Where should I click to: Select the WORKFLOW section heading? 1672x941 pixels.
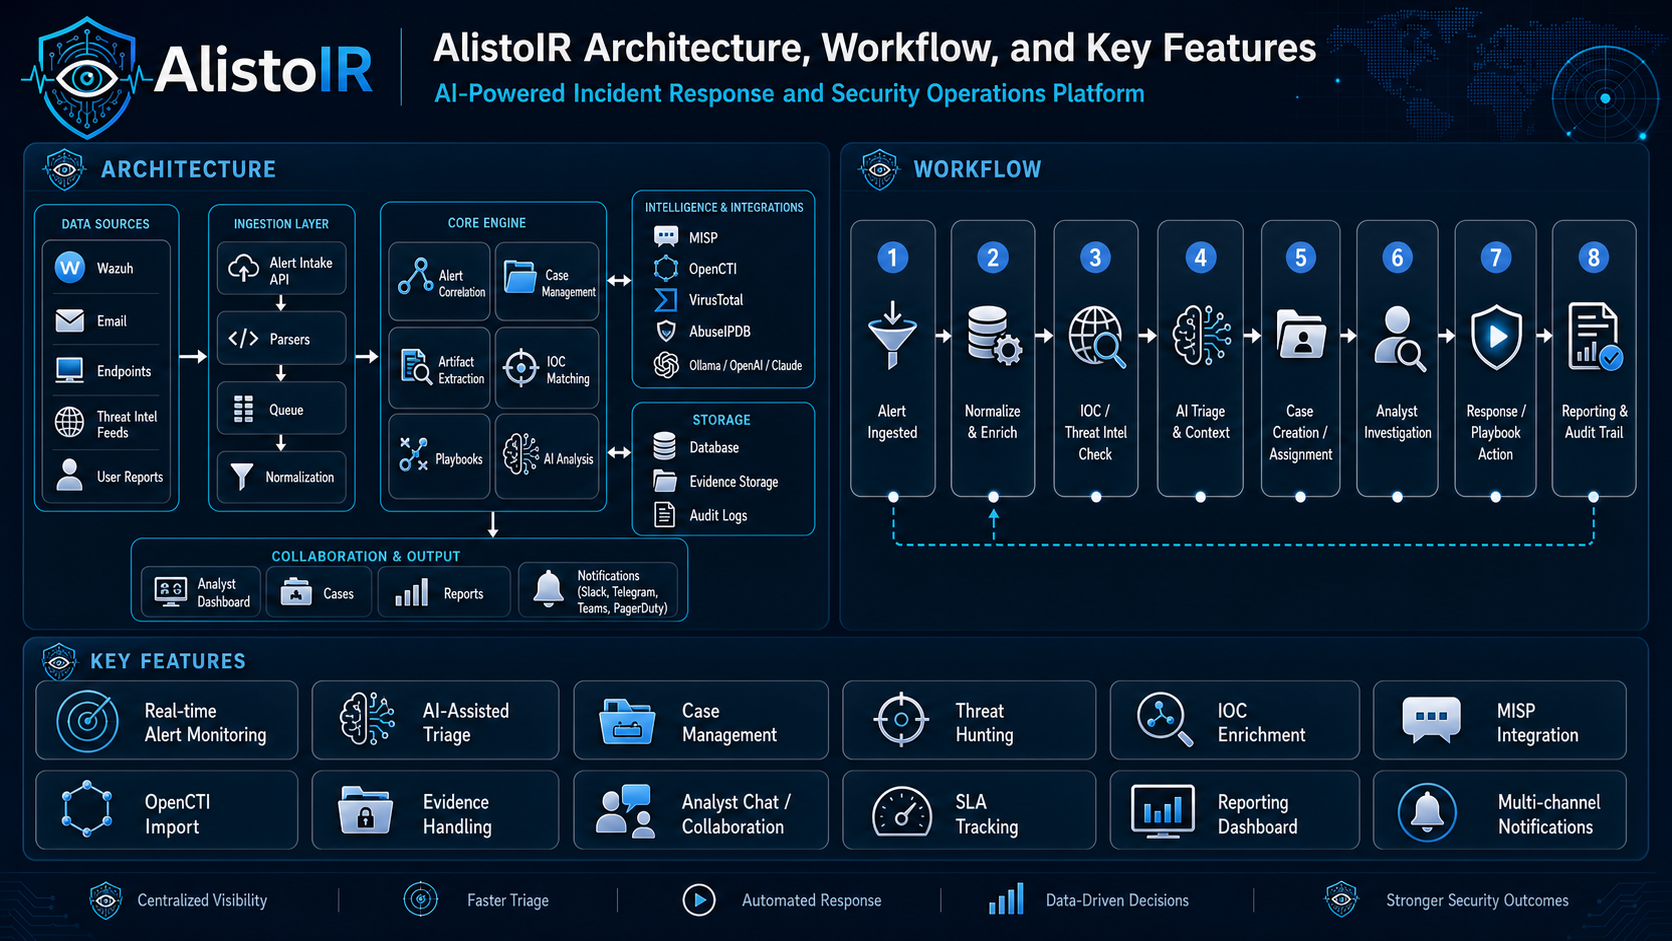[x=977, y=169]
